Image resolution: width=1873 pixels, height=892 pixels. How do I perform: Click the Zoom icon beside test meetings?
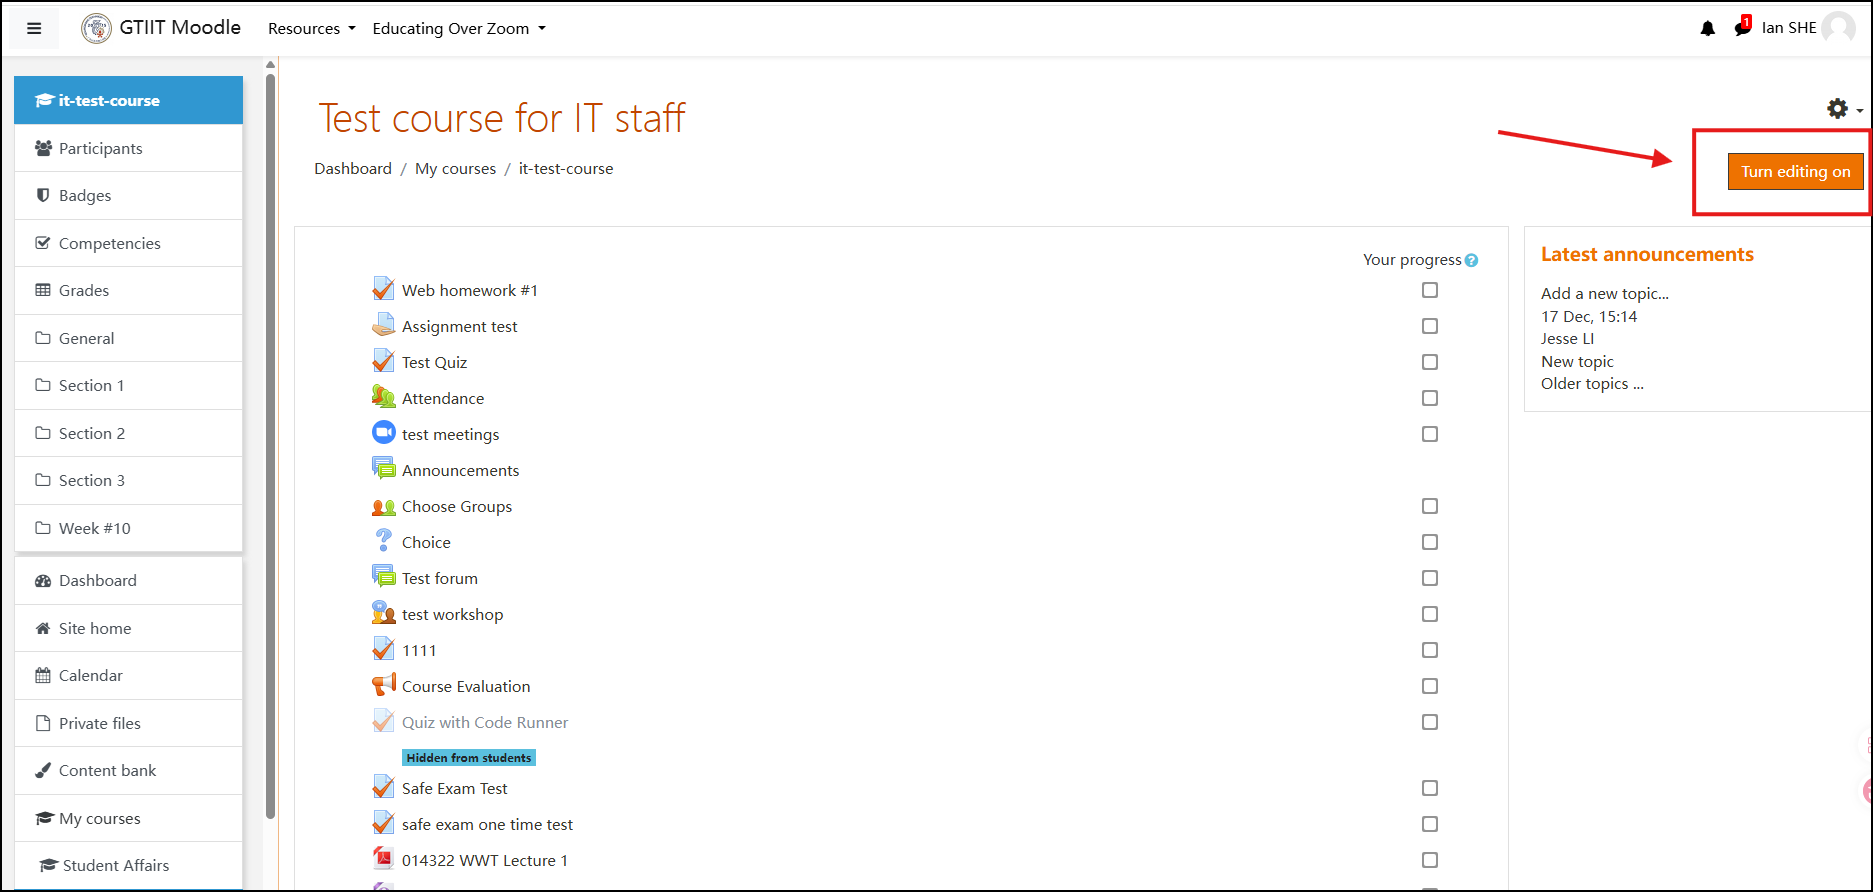383,433
